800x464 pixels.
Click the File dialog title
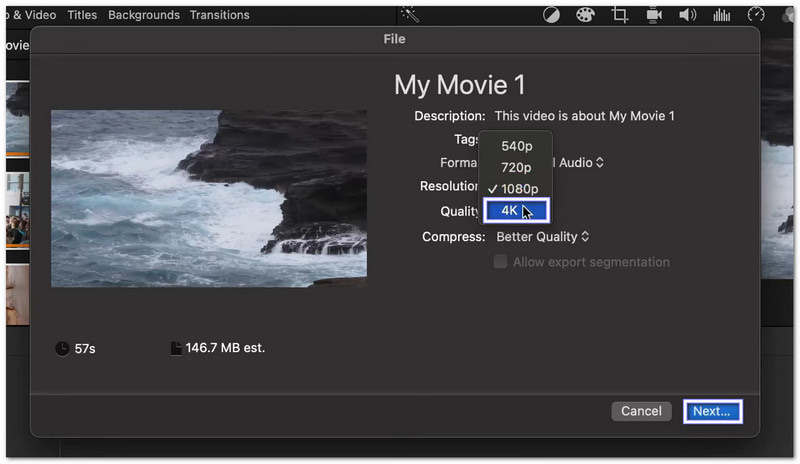pos(394,39)
